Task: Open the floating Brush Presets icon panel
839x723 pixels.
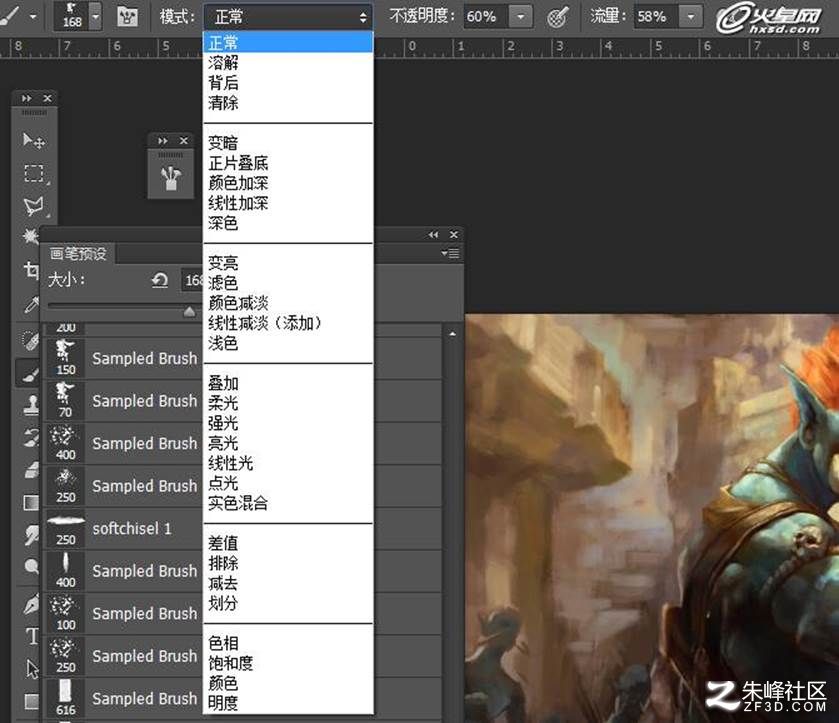Action: click(171, 179)
